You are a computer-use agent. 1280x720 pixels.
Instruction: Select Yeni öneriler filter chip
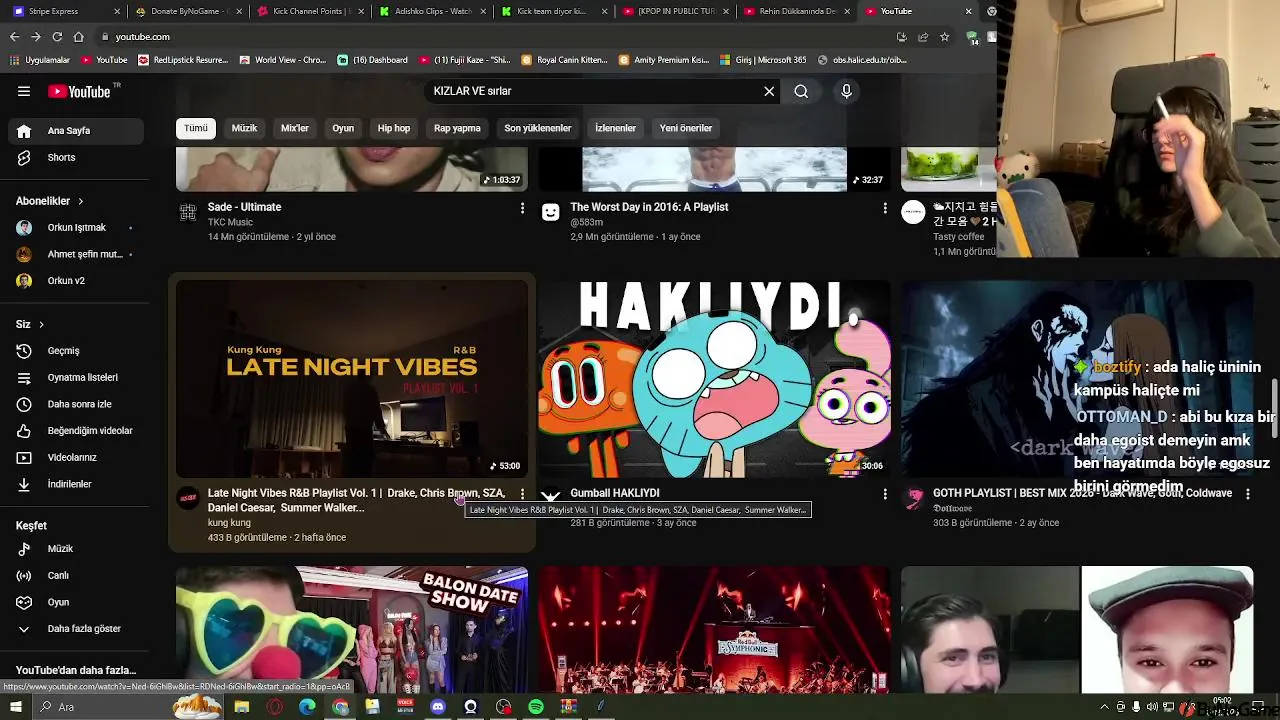pos(686,128)
